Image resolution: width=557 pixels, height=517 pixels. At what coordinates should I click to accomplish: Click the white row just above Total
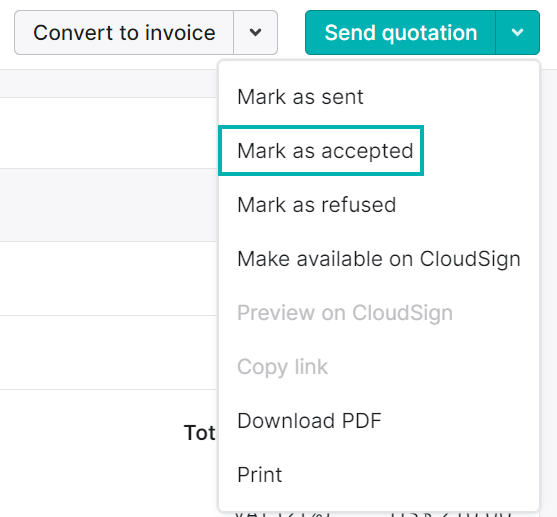click(108, 352)
